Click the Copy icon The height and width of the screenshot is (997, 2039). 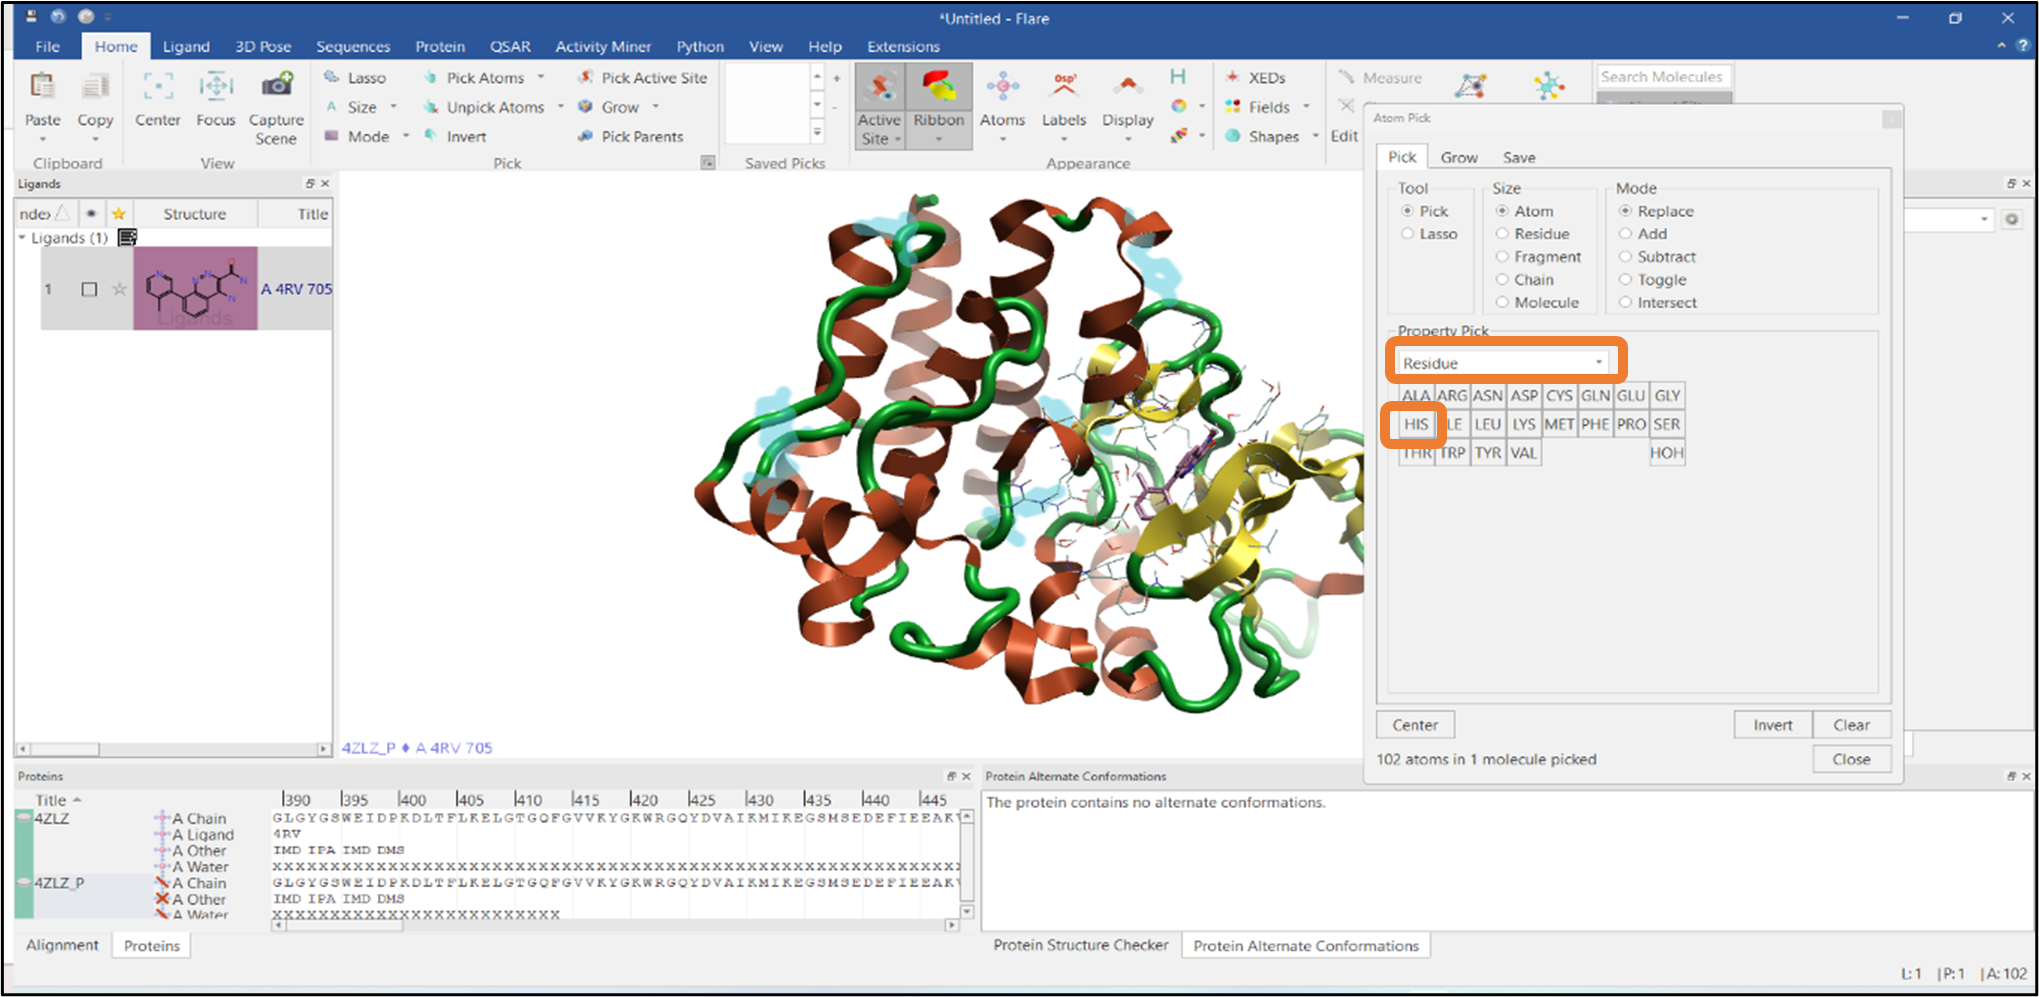(95, 88)
